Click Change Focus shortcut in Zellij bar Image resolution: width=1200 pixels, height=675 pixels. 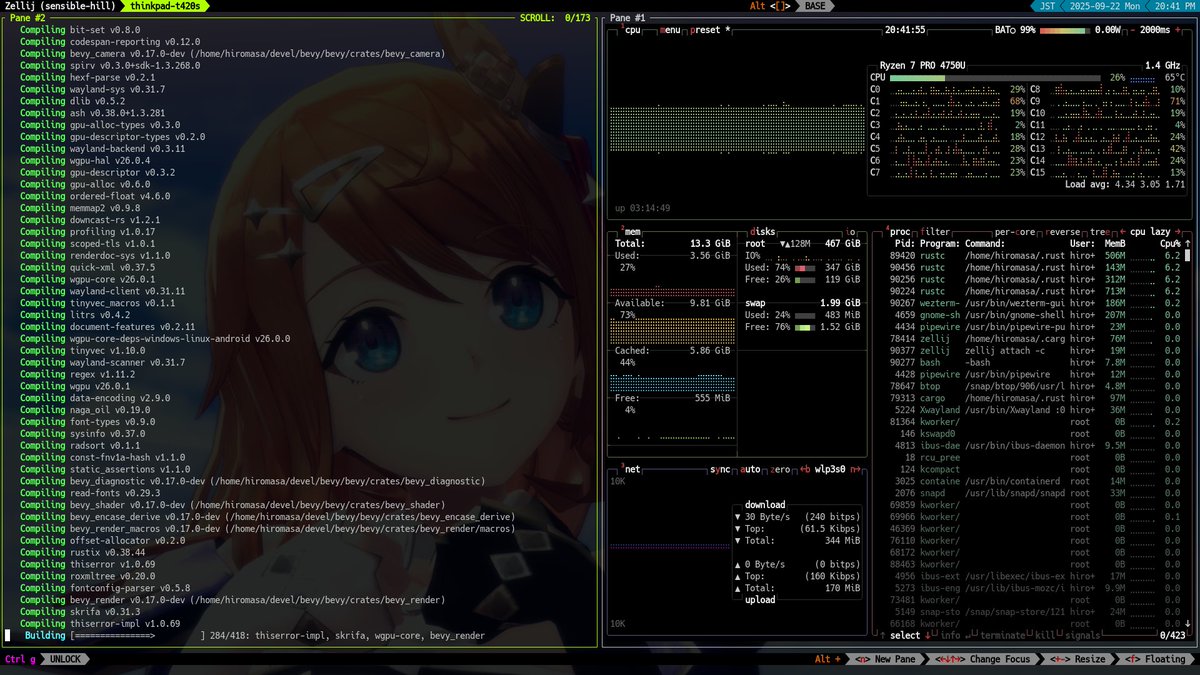click(982, 659)
